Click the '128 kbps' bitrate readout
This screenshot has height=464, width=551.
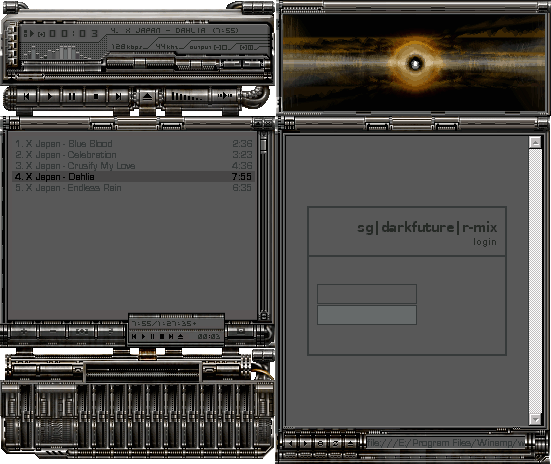pos(127,46)
